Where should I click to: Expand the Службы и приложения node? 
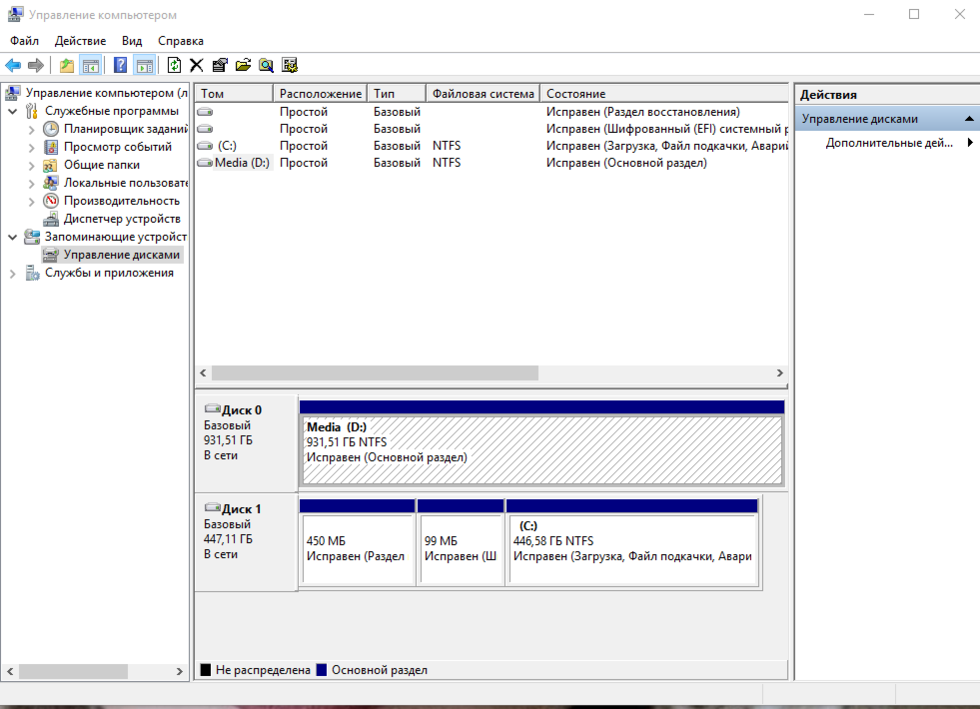(12, 273)
